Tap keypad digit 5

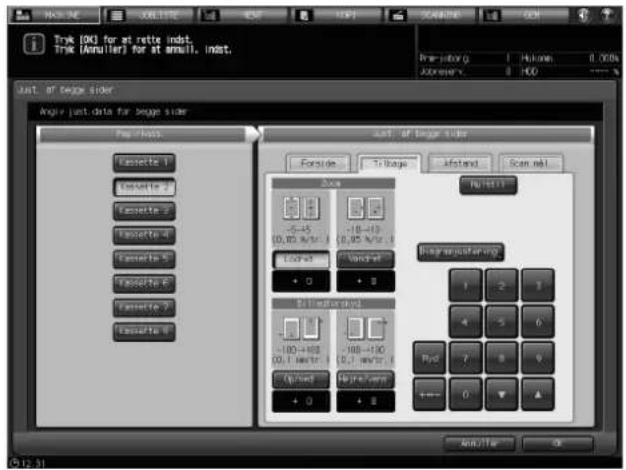[x=502, y=322]
